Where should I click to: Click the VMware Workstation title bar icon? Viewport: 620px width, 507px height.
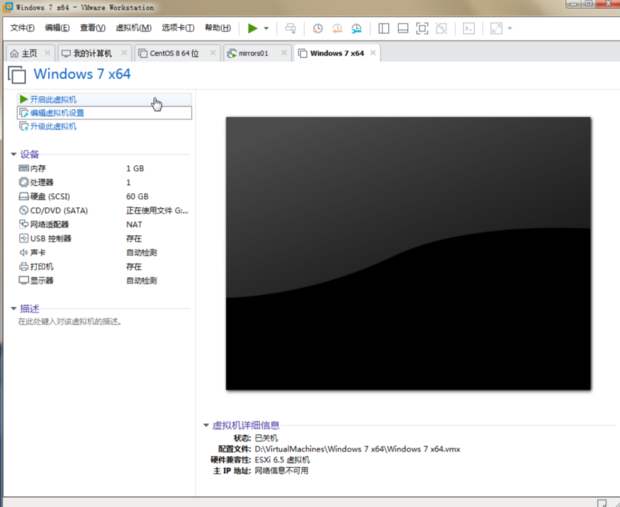(8, 7)
